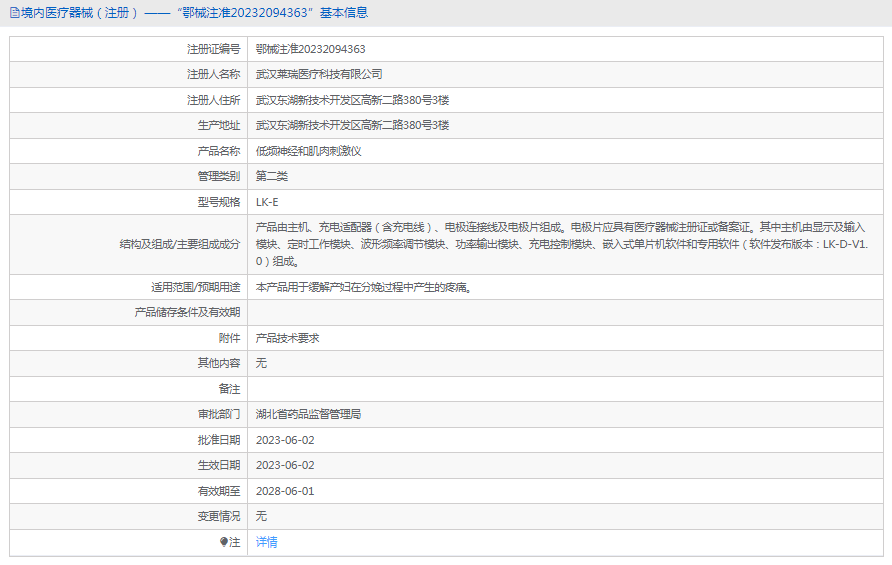Image resolution: width=892 pixels, height=565 pixels.
Task: Select product name 低频神经和肌肉刺激仪
Action: click(x=308, y=151)
